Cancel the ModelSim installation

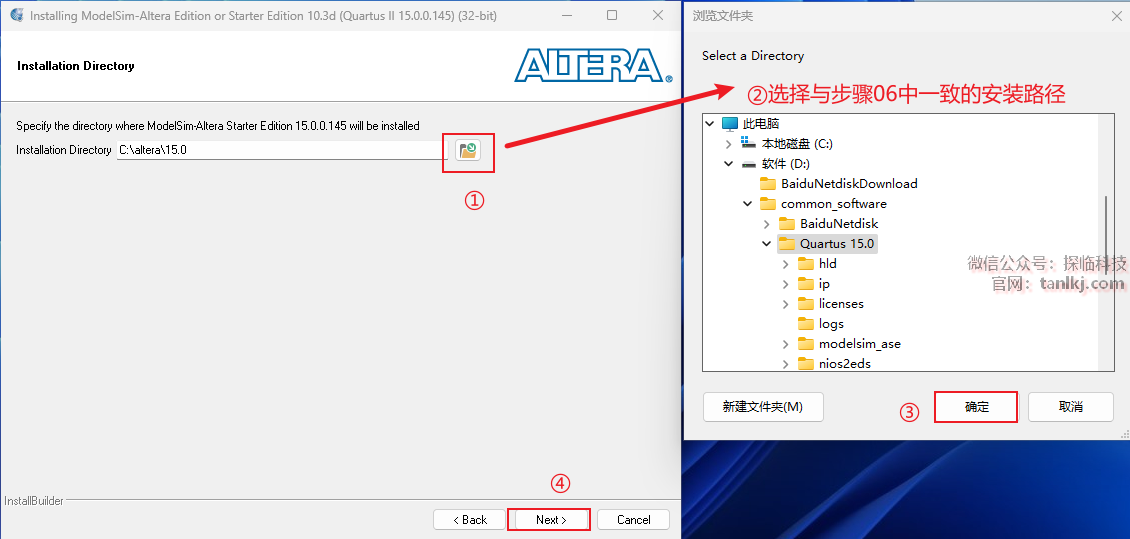[633, 520]
